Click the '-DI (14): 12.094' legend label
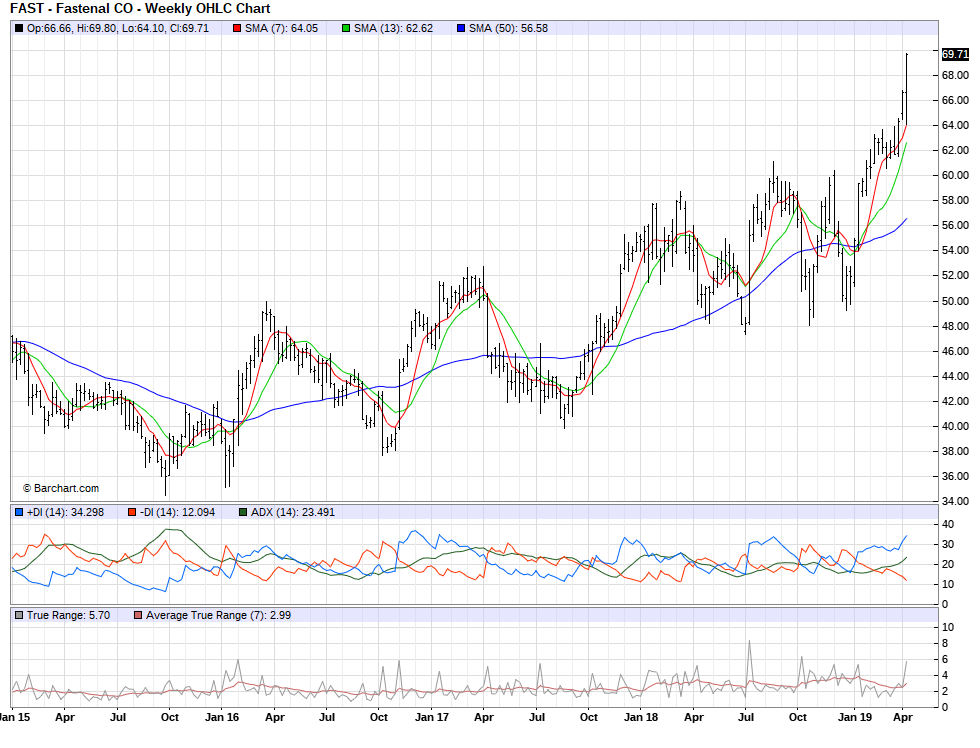980x748 pixels. click(x=178, y=512)
